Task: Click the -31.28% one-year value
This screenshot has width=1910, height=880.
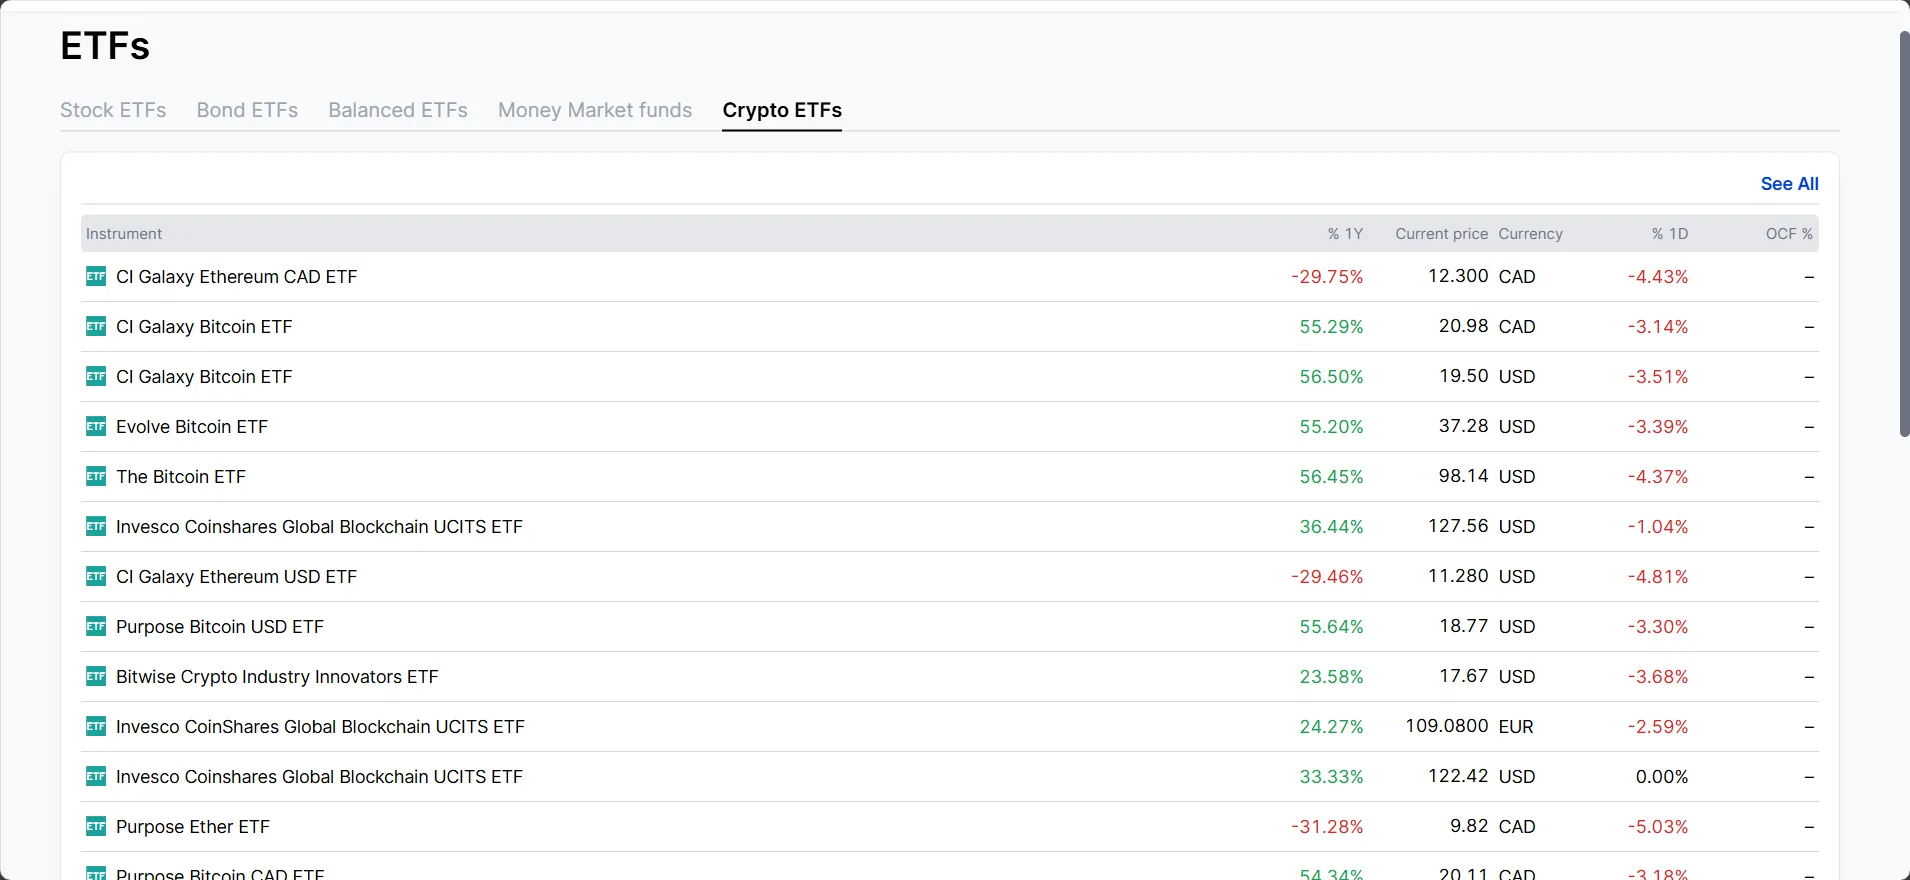Action: tap(1327, 827)
